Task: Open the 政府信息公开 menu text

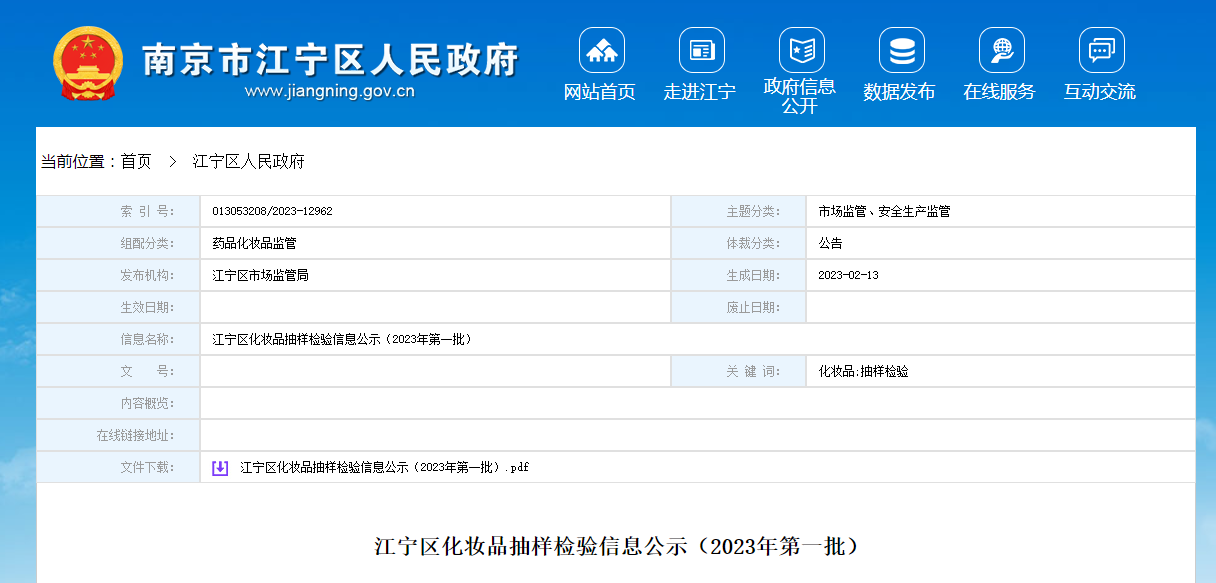Action: coord(800,96)
